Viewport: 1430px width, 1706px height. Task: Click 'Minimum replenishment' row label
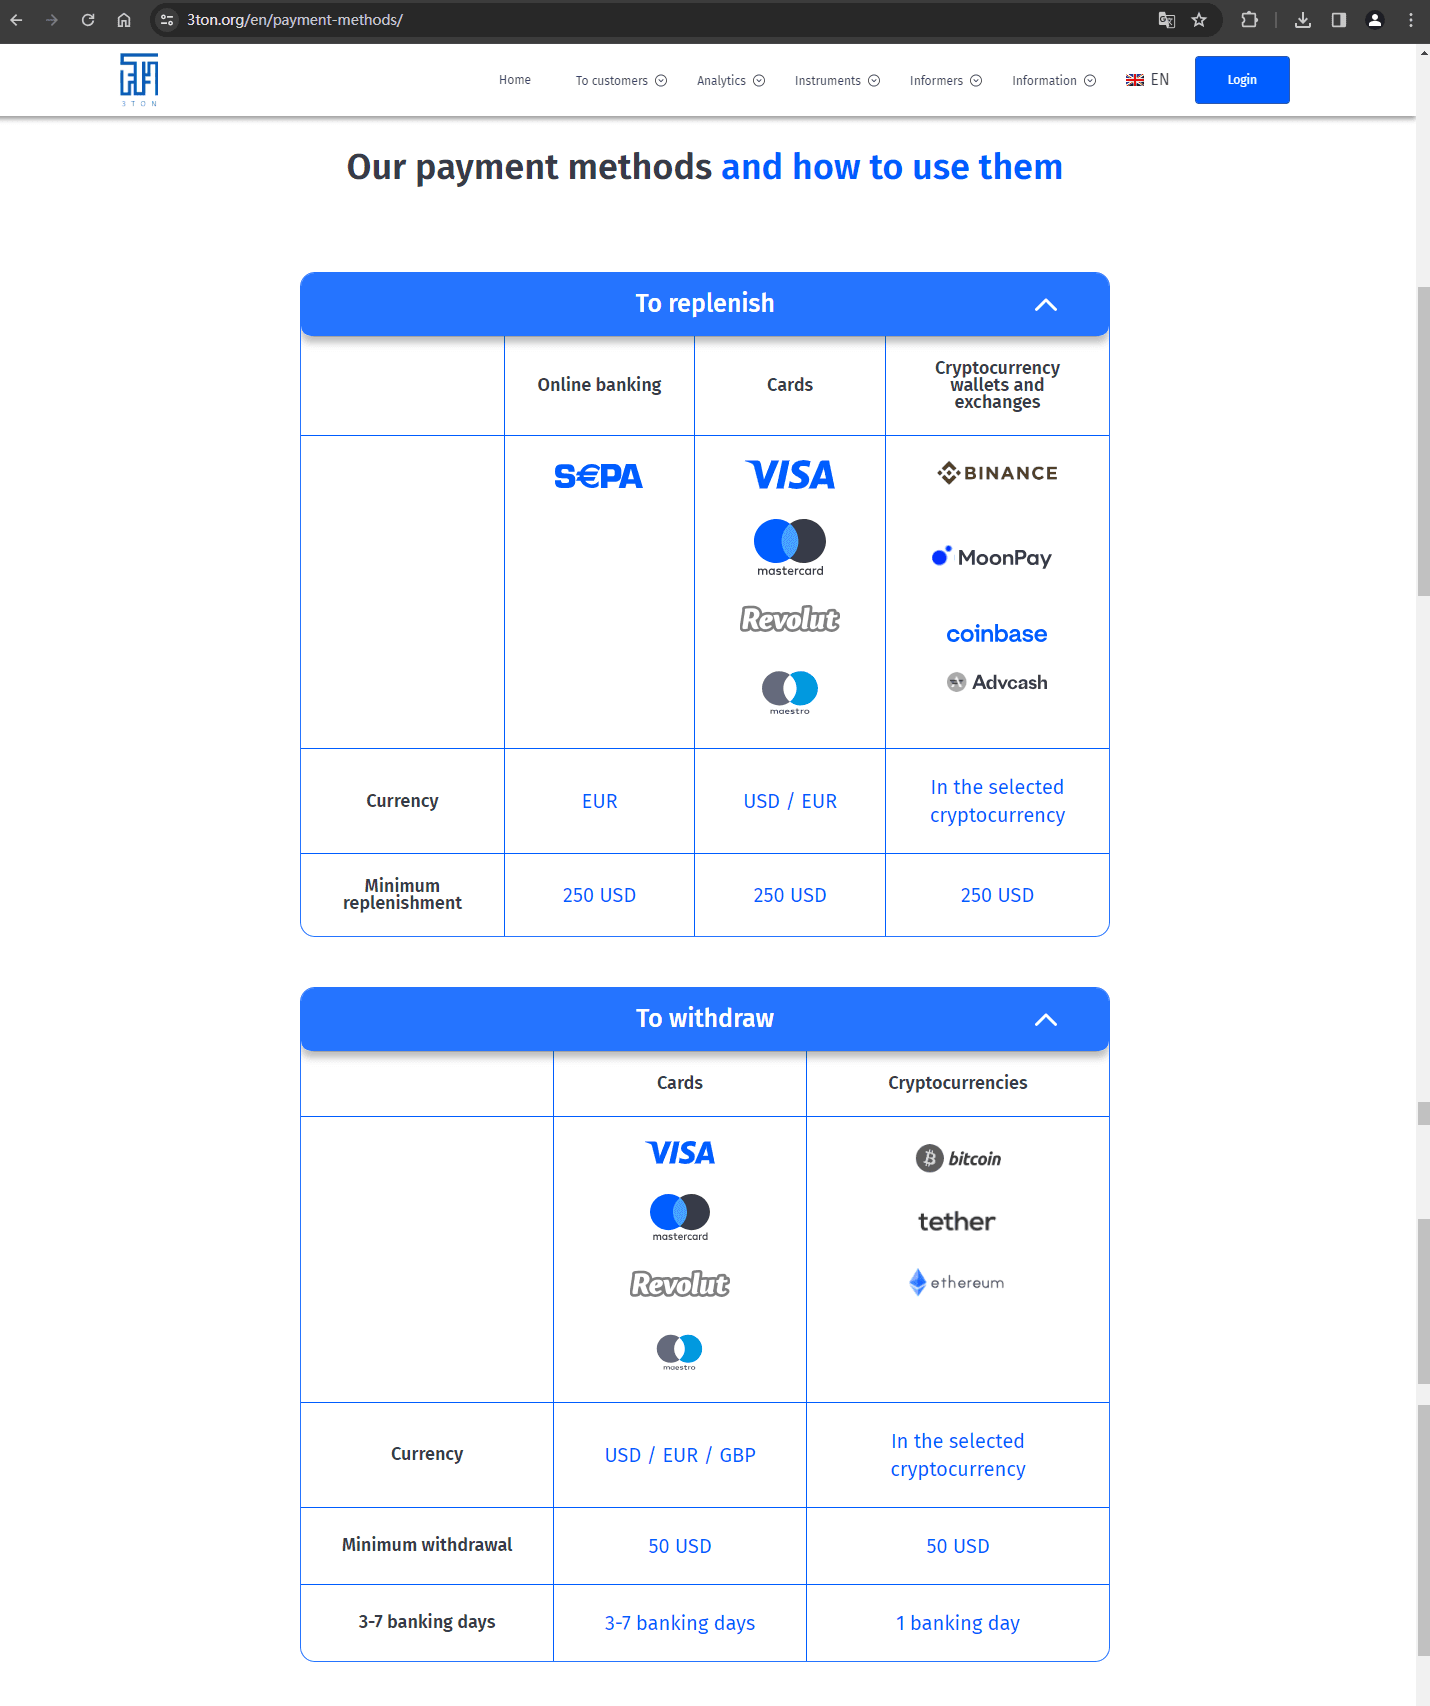[402, 894]
